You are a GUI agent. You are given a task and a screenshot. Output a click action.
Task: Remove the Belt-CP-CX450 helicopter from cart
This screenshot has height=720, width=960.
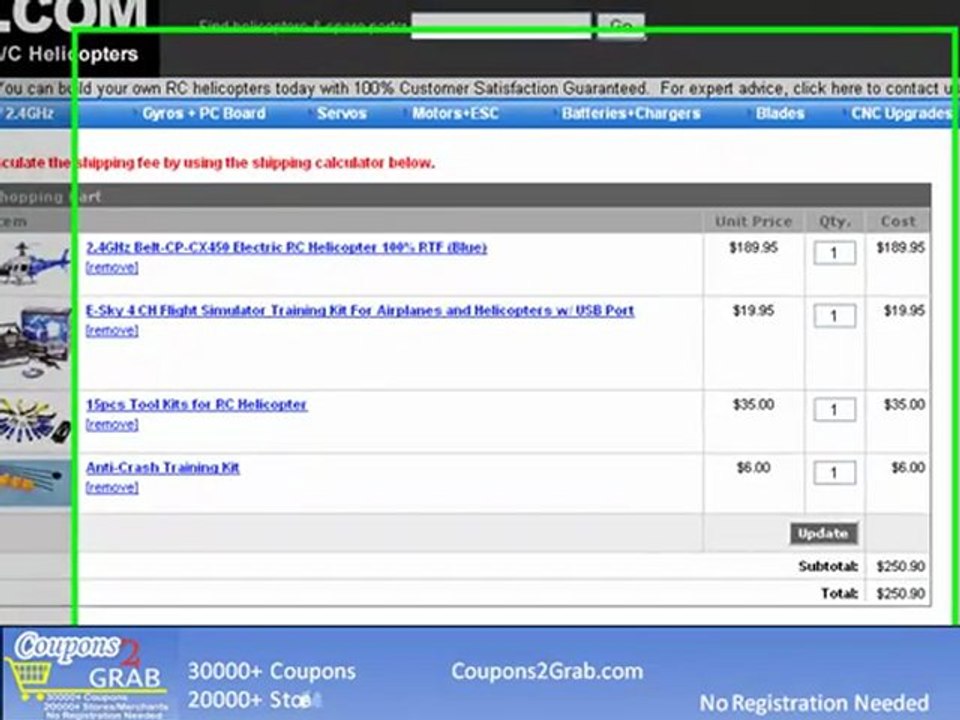click(x=112, y=268)
